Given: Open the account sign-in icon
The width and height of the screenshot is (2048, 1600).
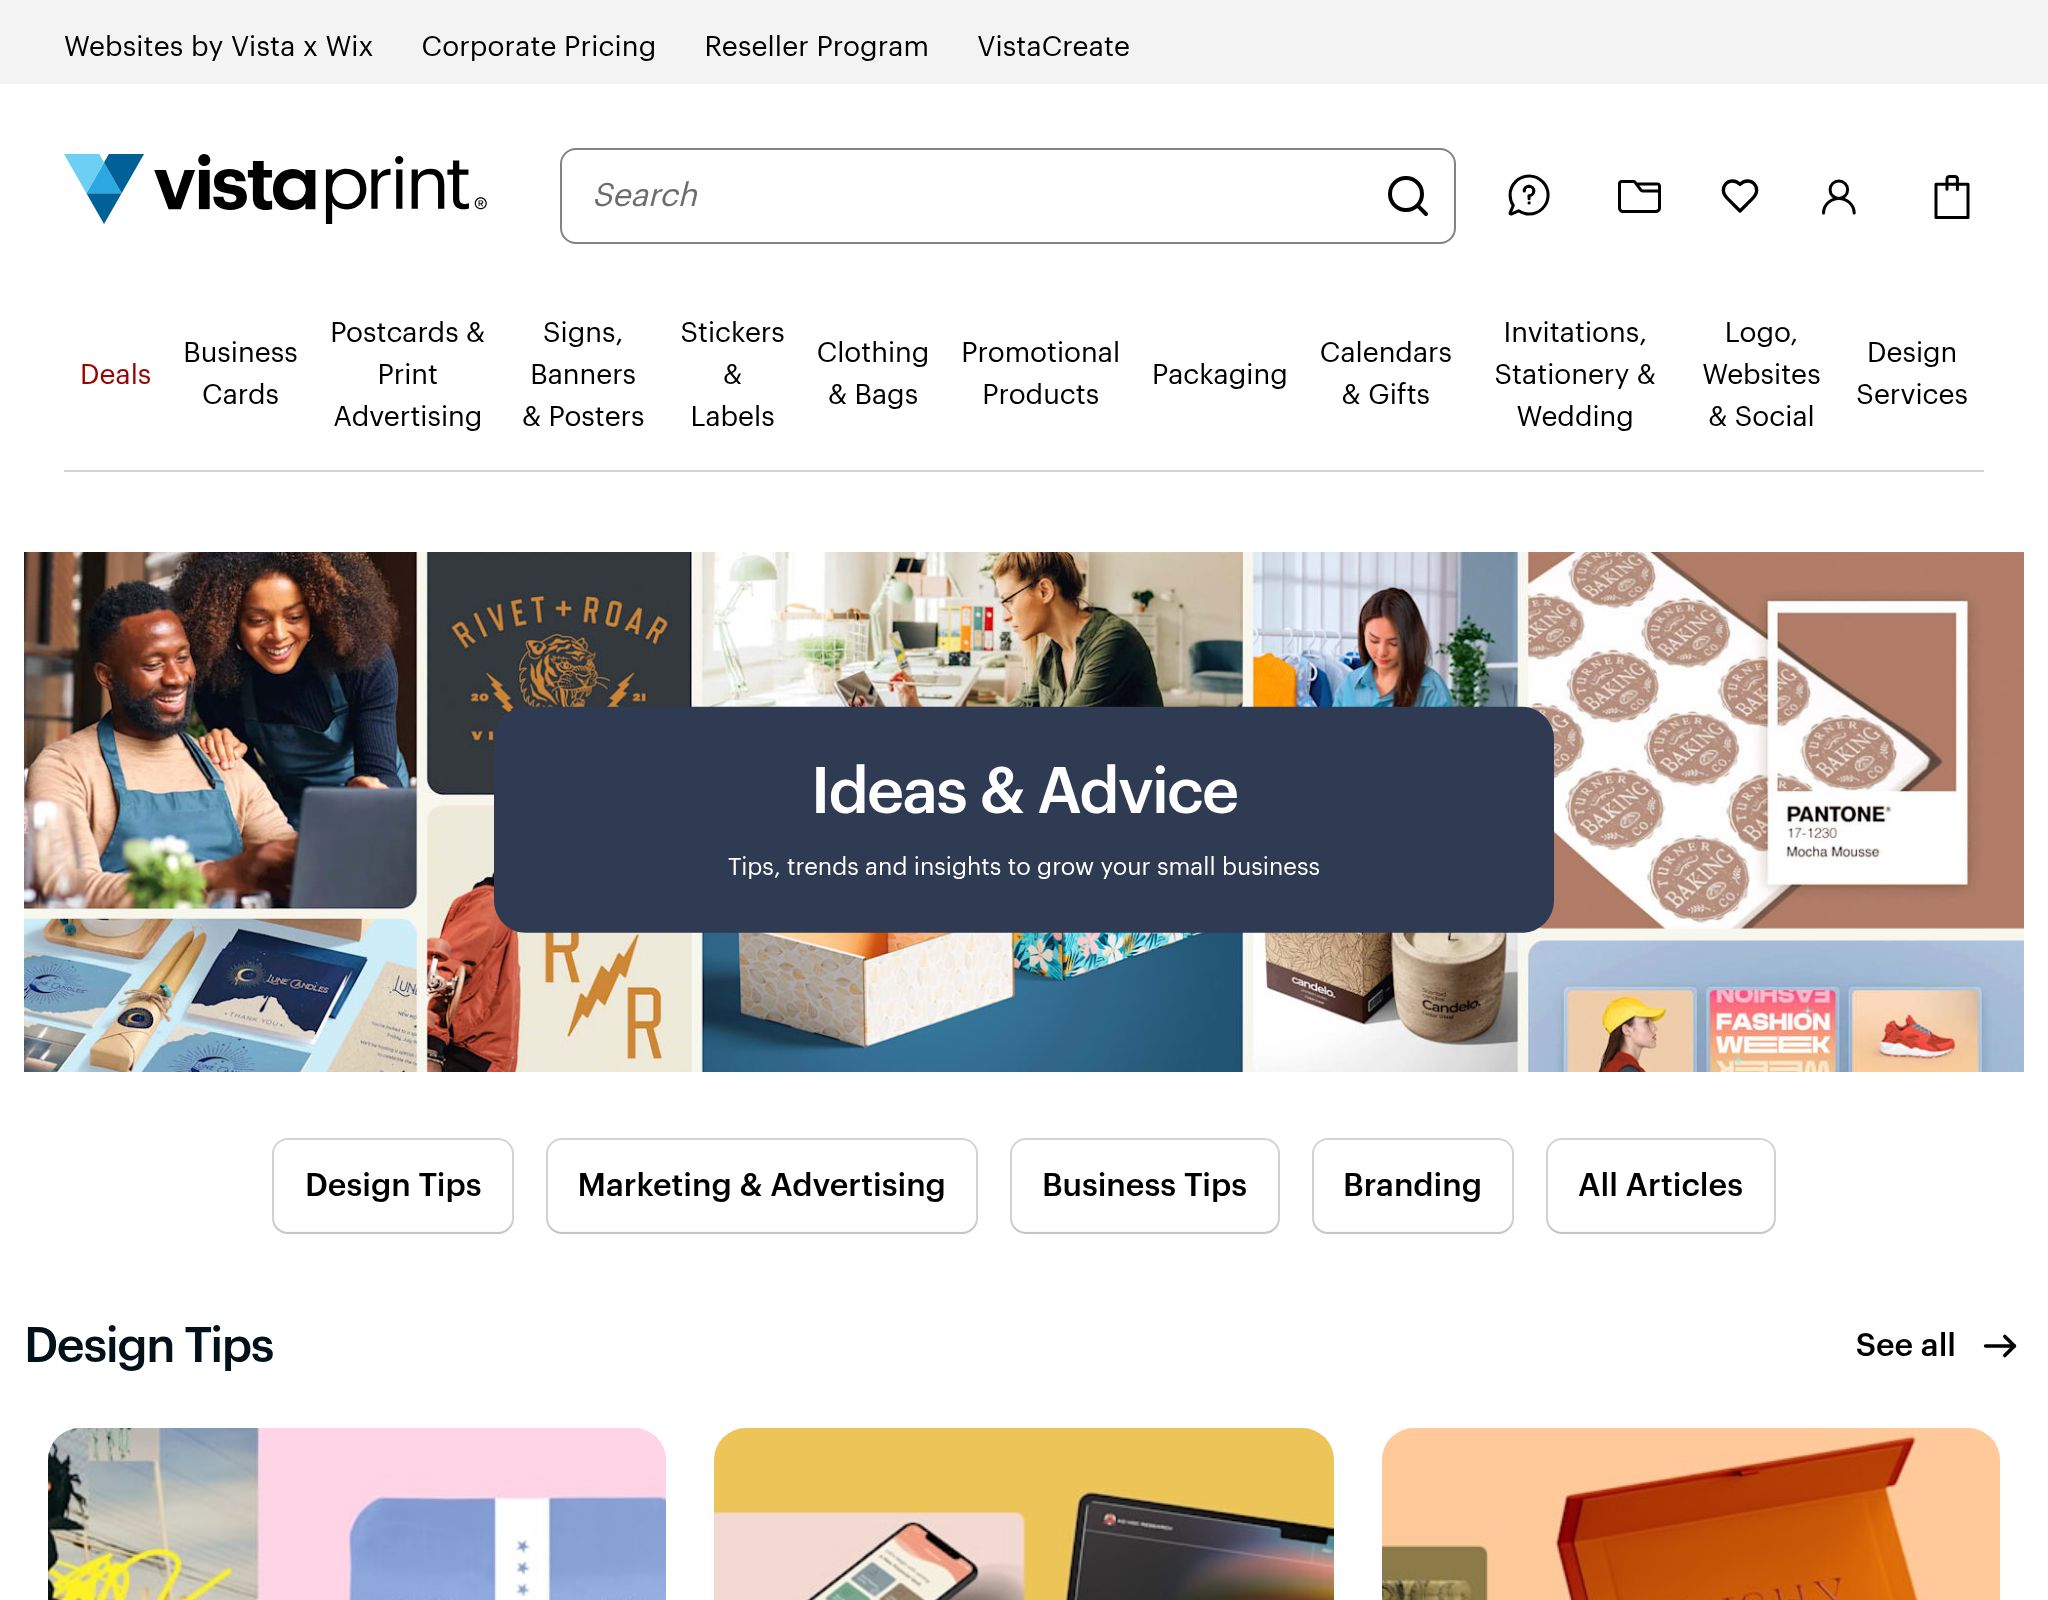Looking at the screenshot, I should tap(1838, 196).
